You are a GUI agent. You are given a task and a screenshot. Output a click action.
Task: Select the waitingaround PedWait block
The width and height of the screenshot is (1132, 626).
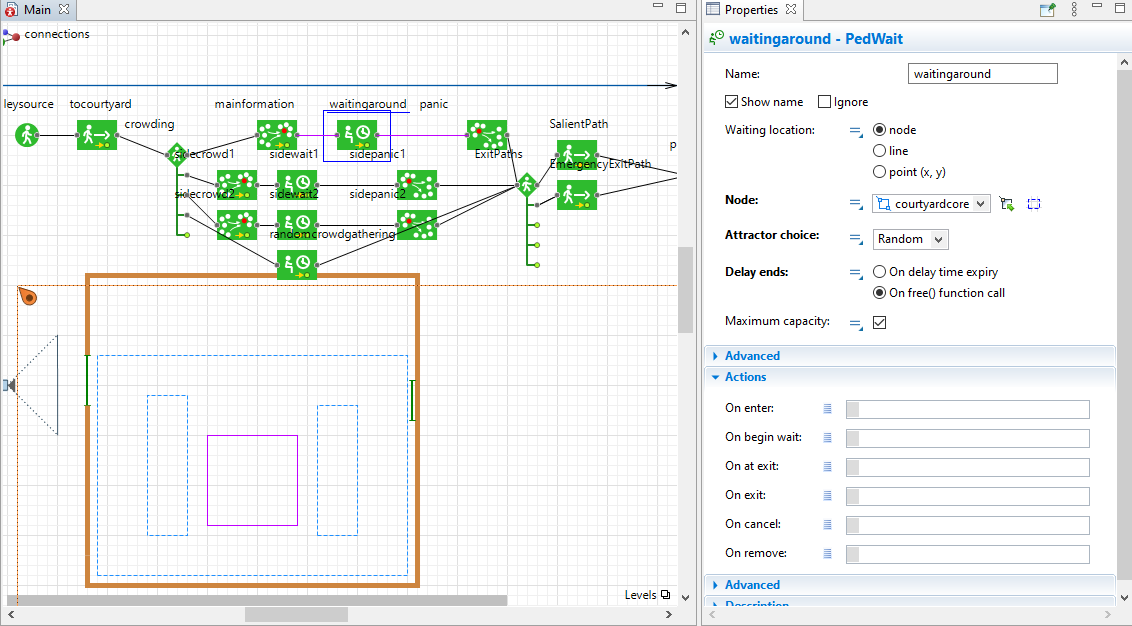coord(357,135)
